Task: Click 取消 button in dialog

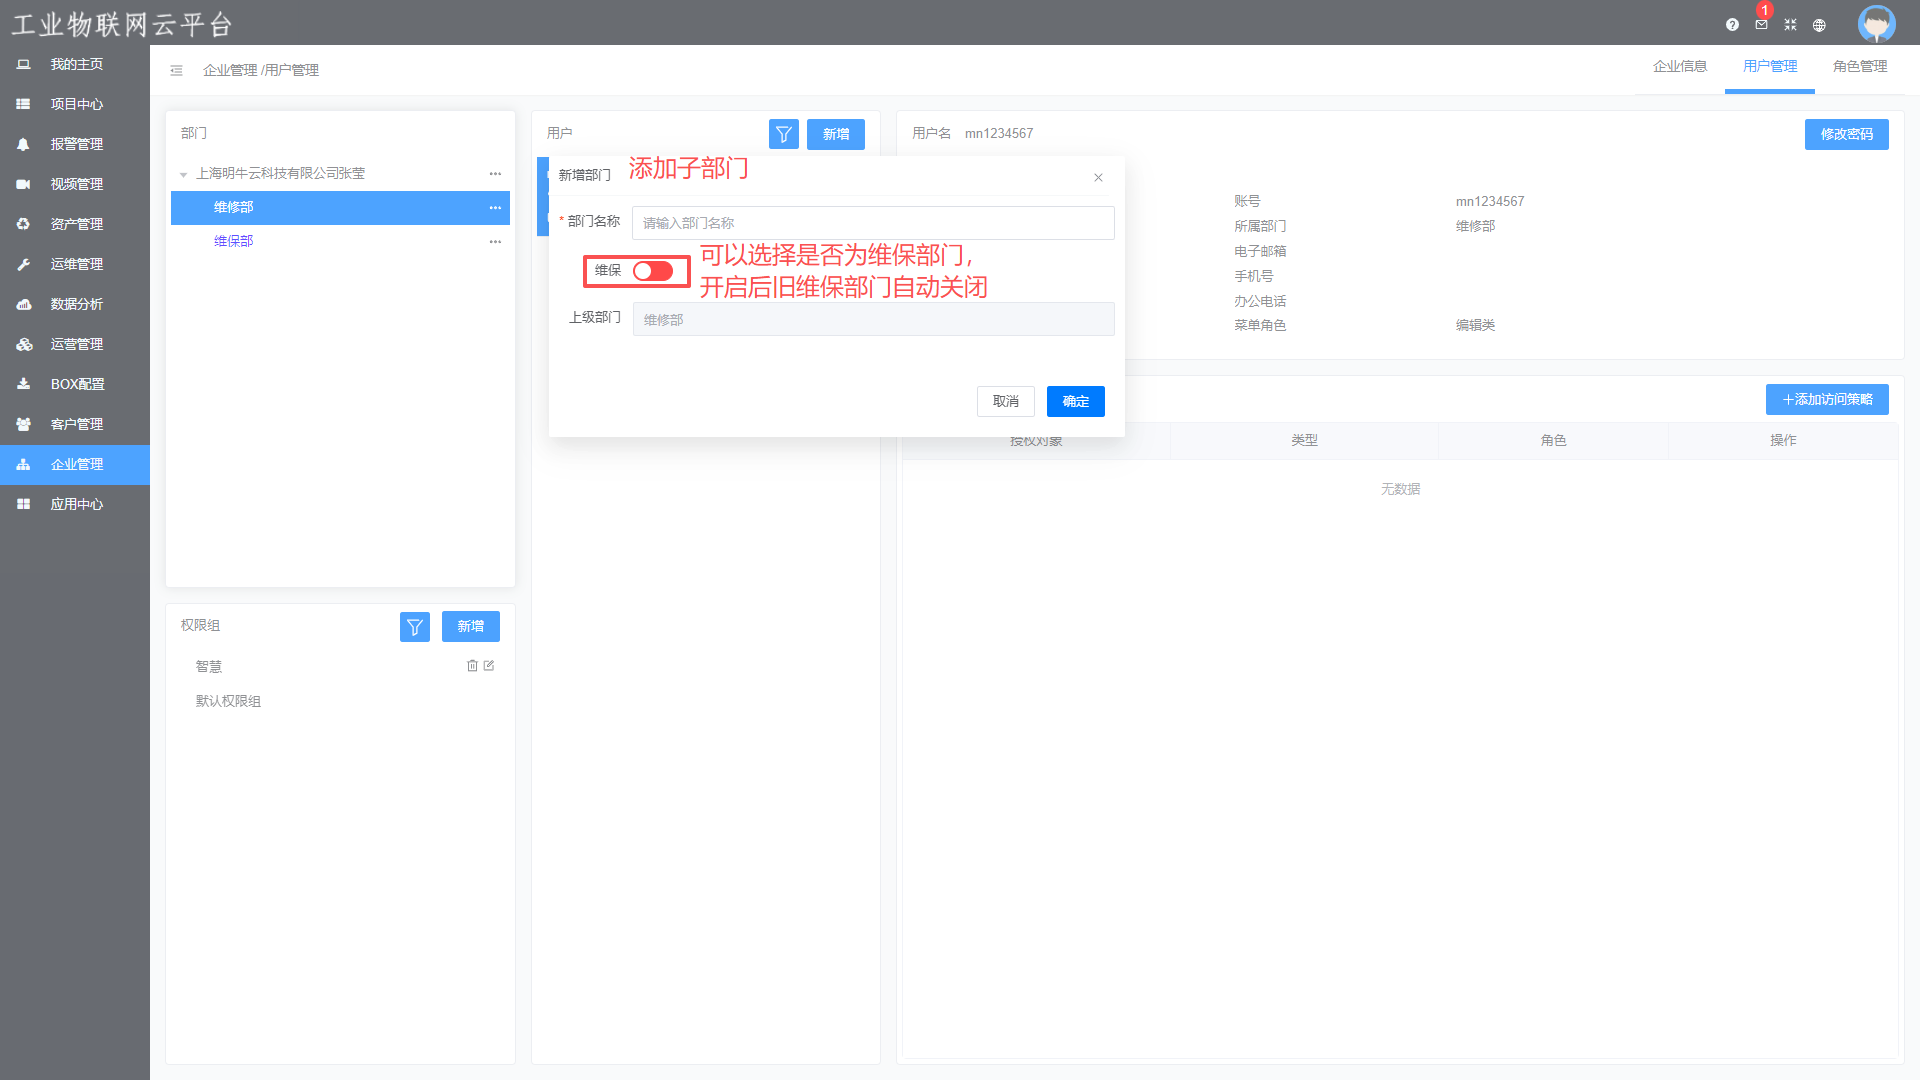Action: (1005, 401)
